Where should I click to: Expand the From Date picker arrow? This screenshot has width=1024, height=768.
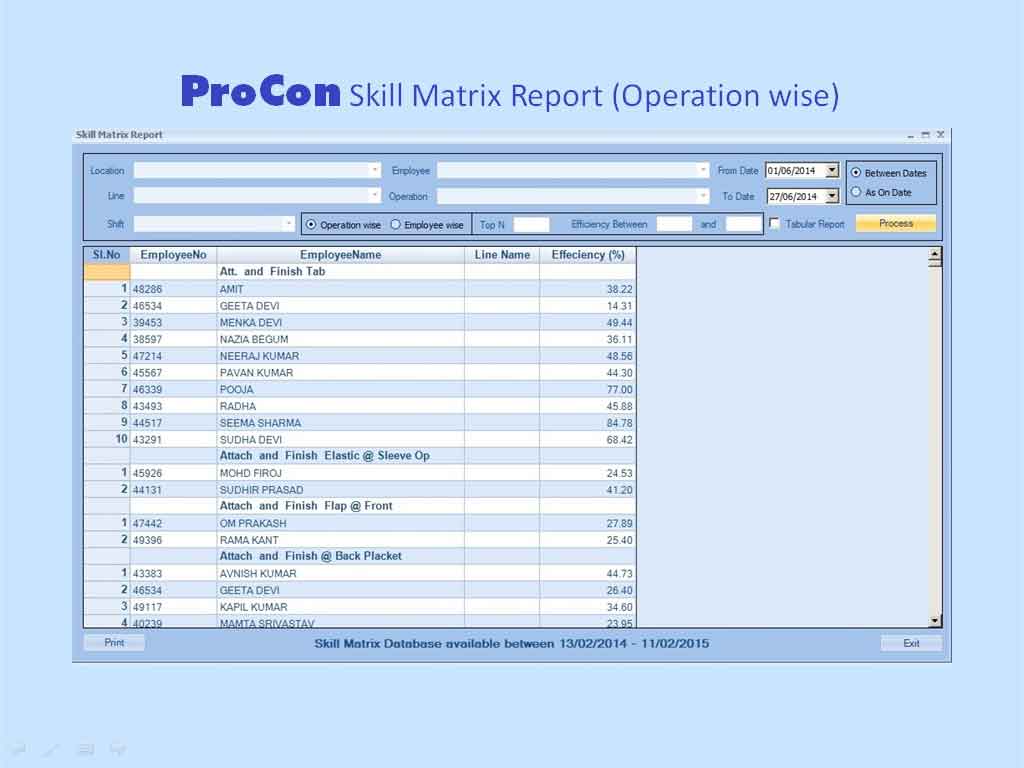click(832, 170)
